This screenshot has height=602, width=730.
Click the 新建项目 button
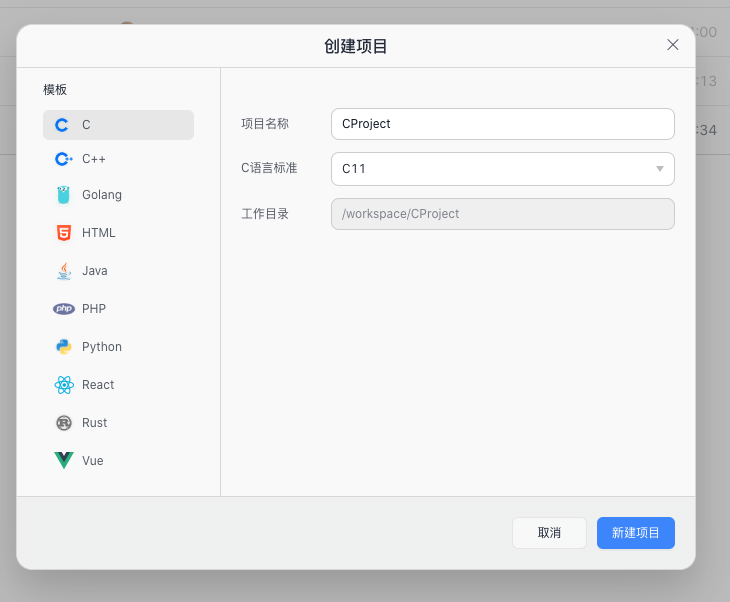pos(636,533)
